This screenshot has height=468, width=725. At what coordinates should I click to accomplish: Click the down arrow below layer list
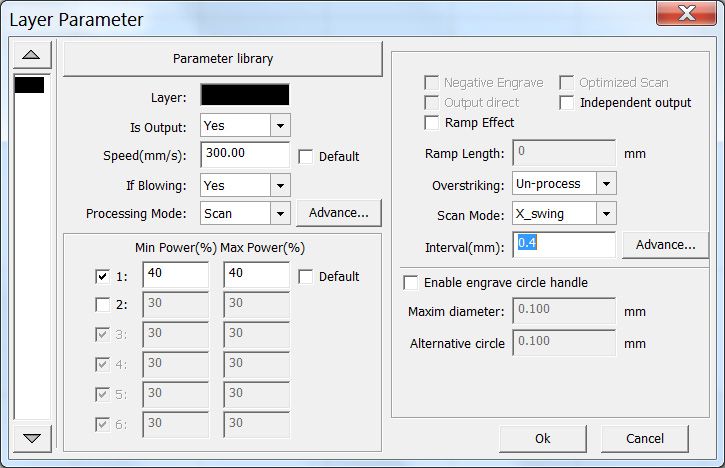click(31, 438)
